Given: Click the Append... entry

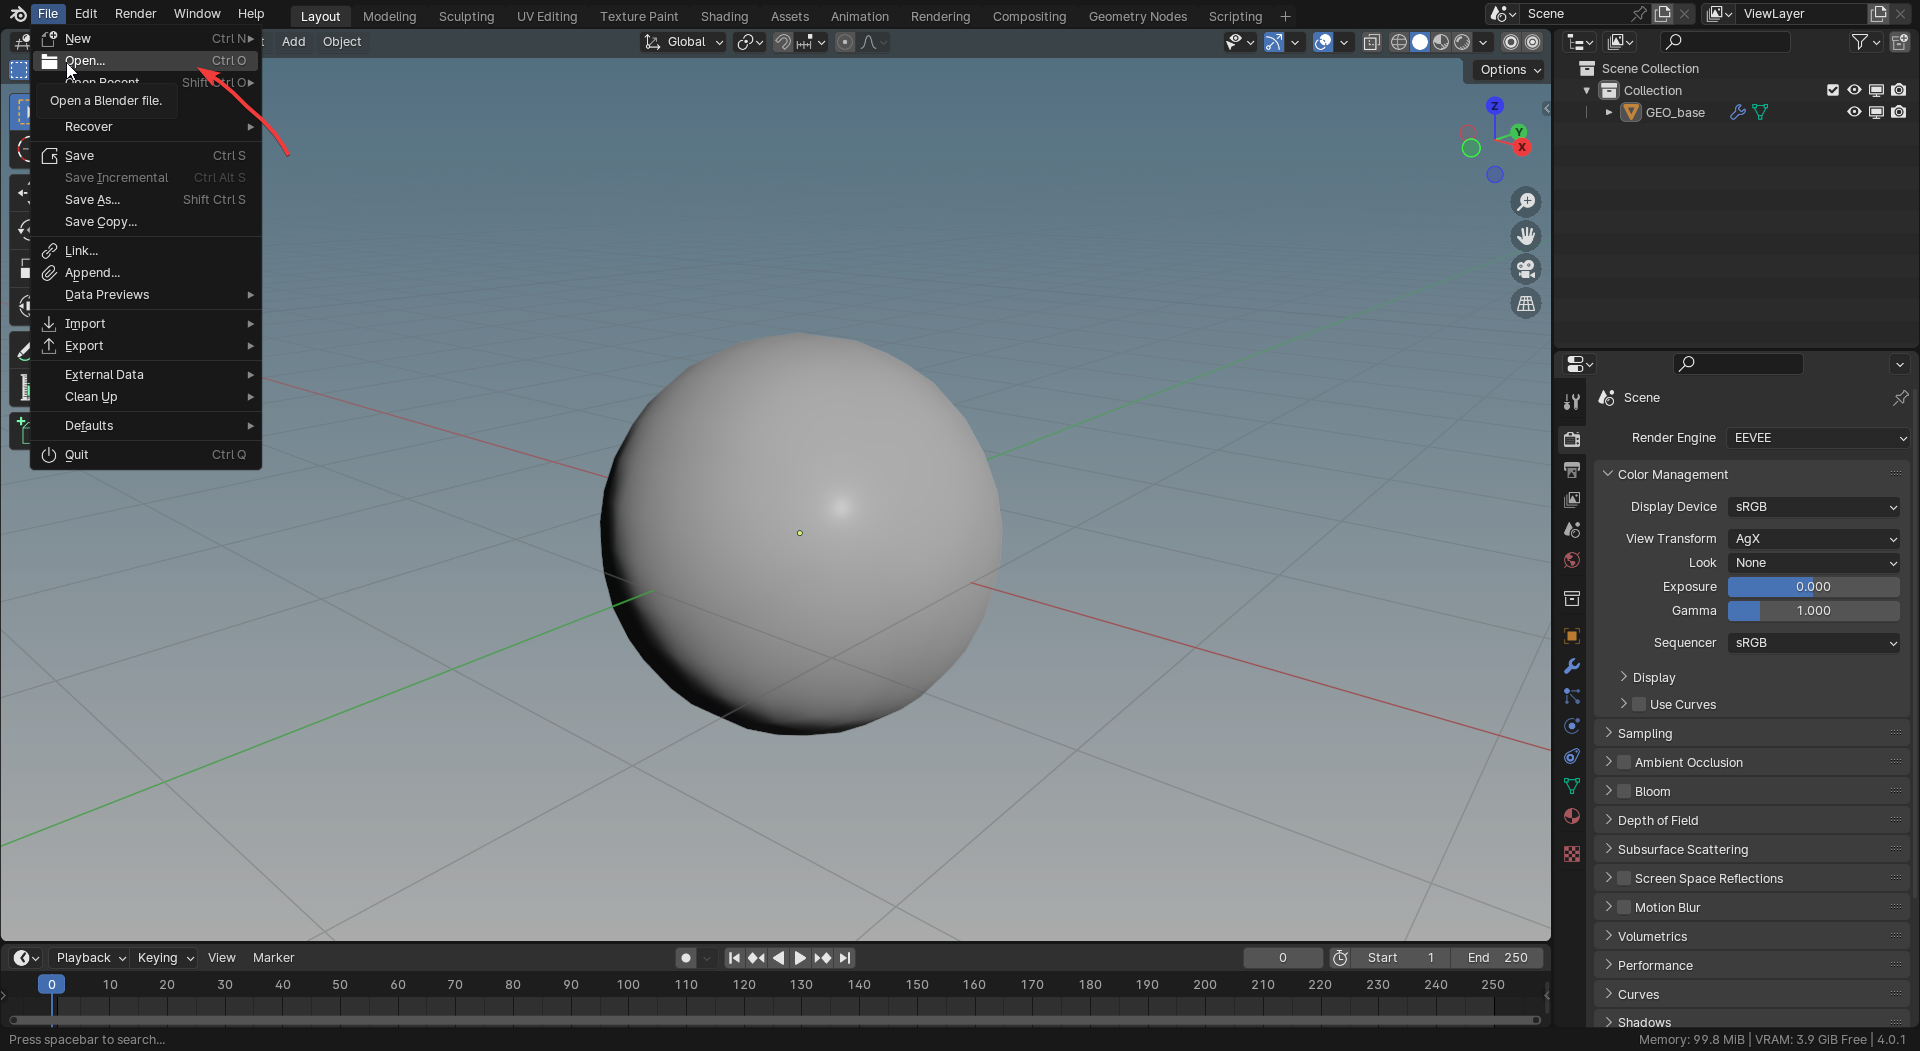Looking at the screenshot, I should point(146,273).
